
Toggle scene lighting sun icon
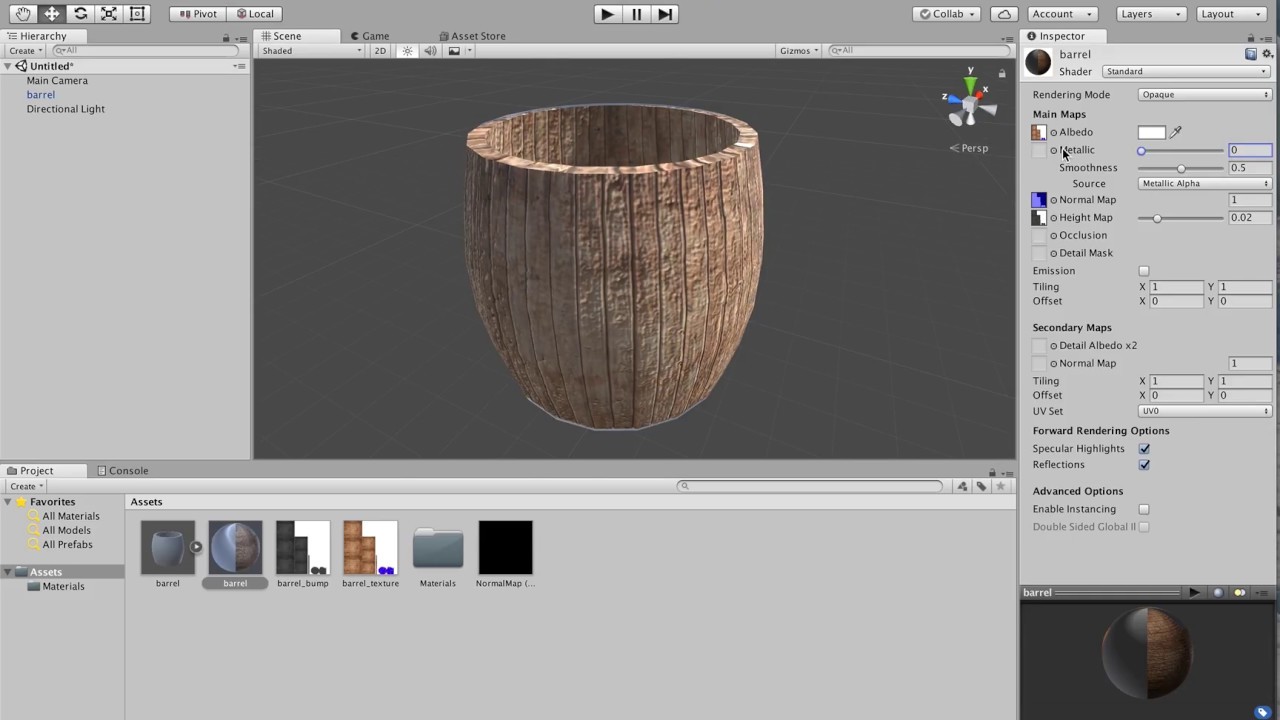coord(407,51)
